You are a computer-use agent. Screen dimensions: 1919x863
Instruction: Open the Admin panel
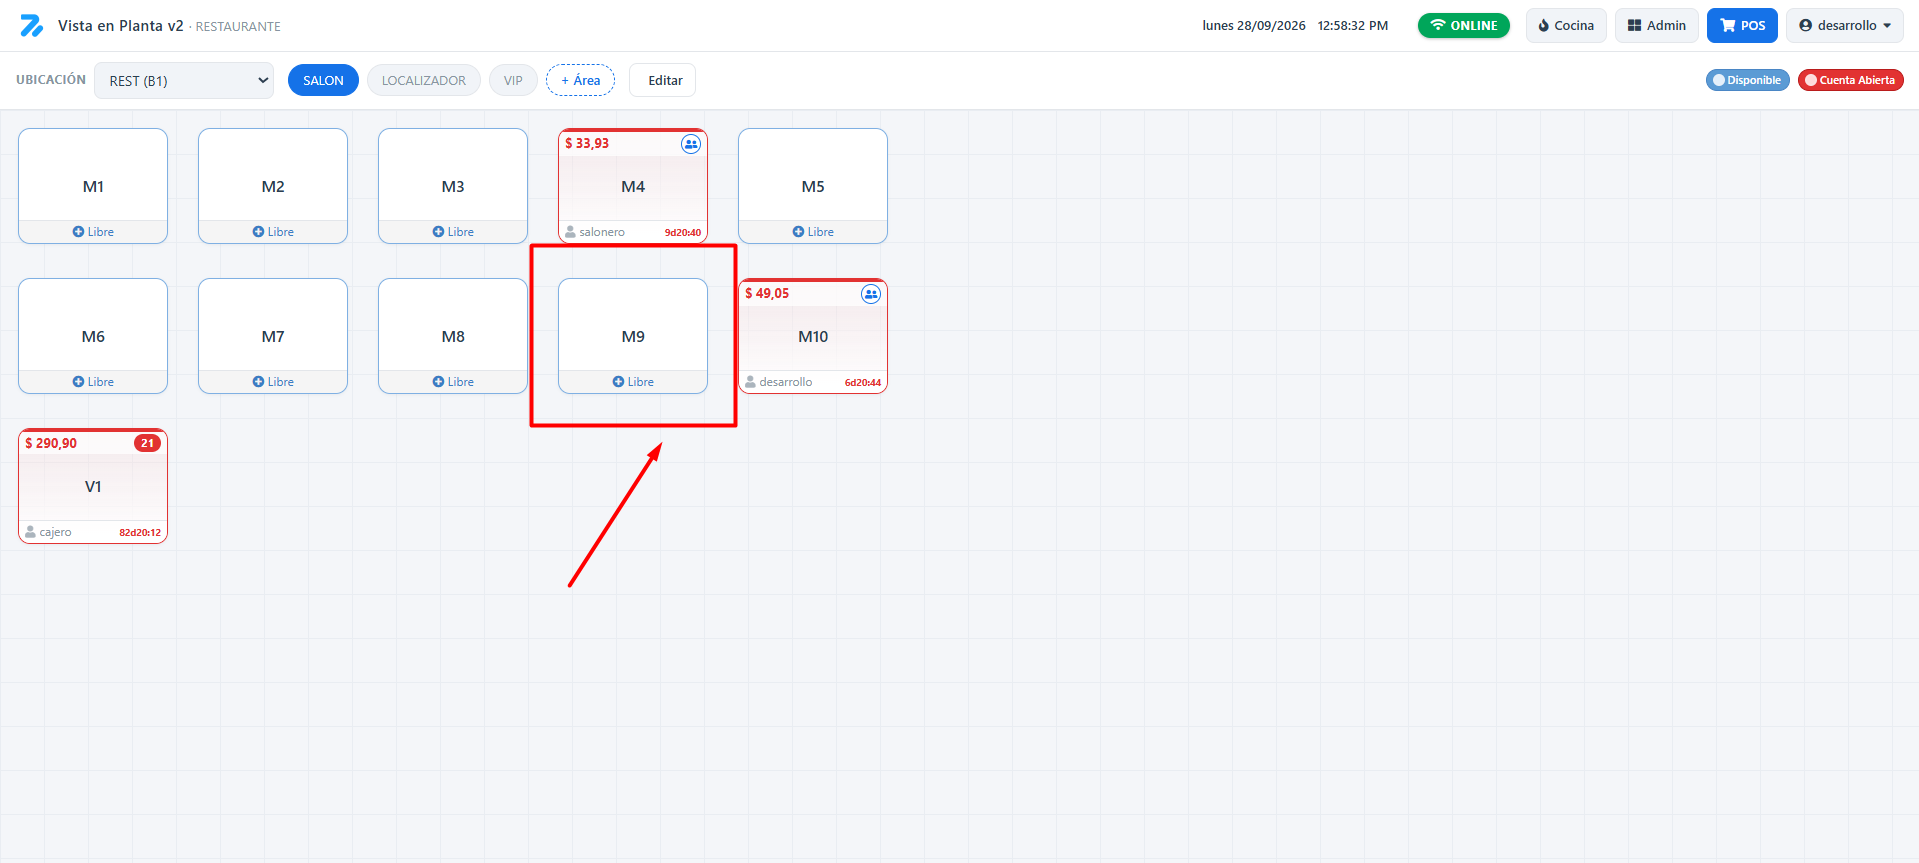(x=1656, y=26)
